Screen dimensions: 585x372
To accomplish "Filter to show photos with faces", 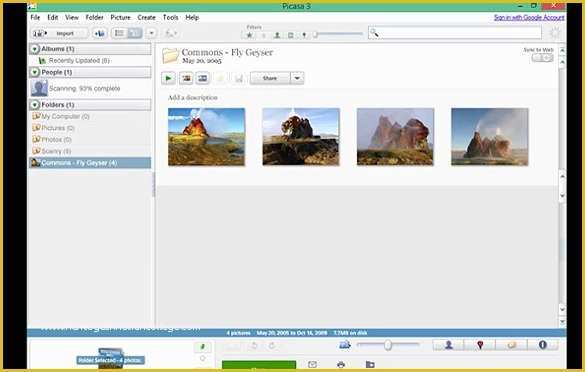I will 277,35.
